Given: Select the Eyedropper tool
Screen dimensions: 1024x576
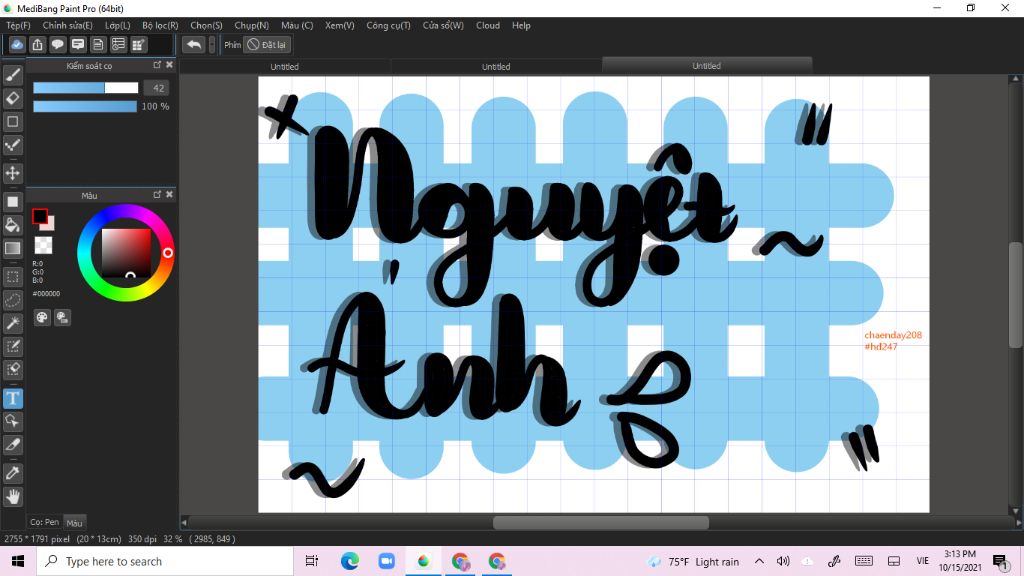Looking at the screenshot, I should click(12, 473).
